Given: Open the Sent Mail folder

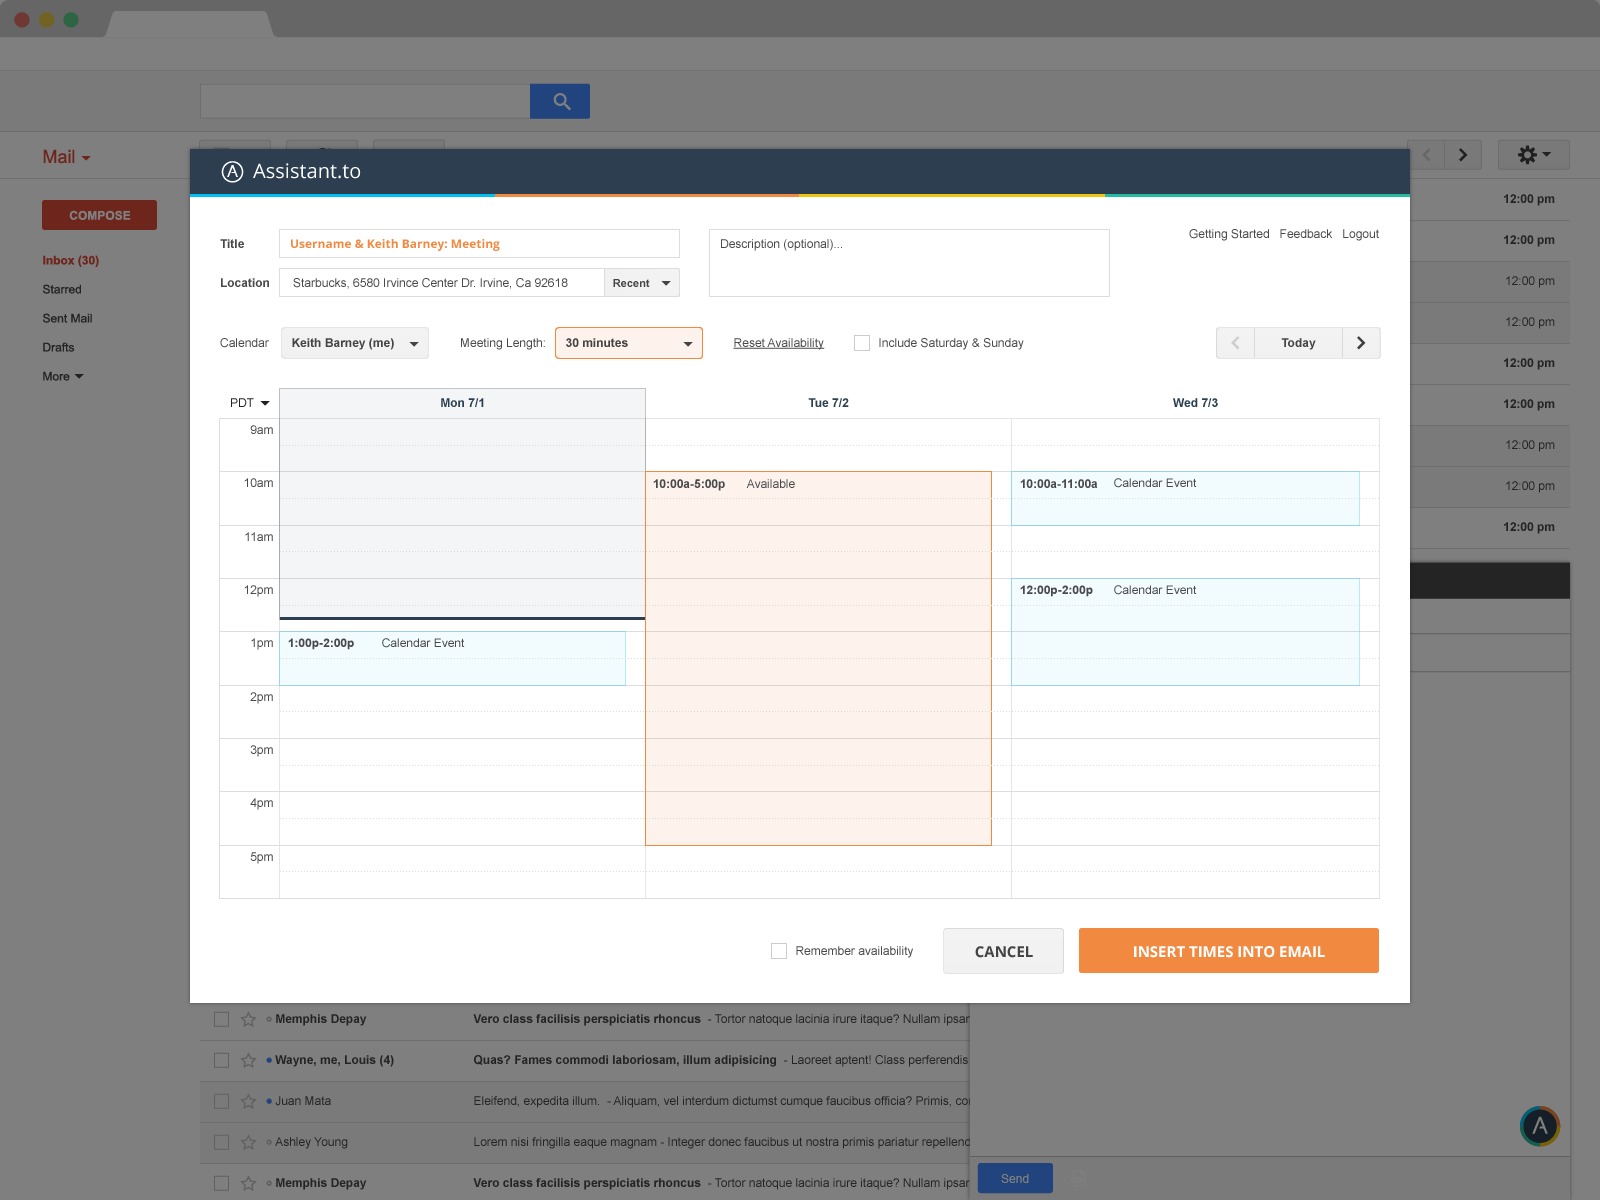Looking at the screenshot, I should click(x=67, y=319).
